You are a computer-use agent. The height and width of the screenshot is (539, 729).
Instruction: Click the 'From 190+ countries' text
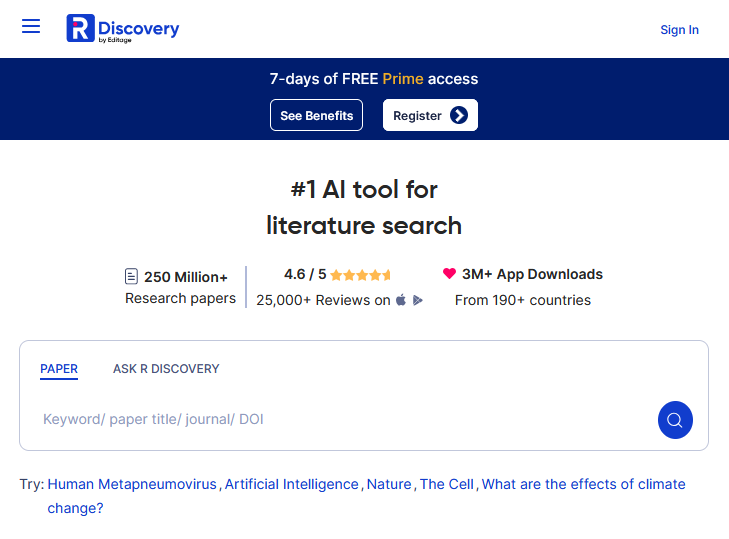point(523,300)
